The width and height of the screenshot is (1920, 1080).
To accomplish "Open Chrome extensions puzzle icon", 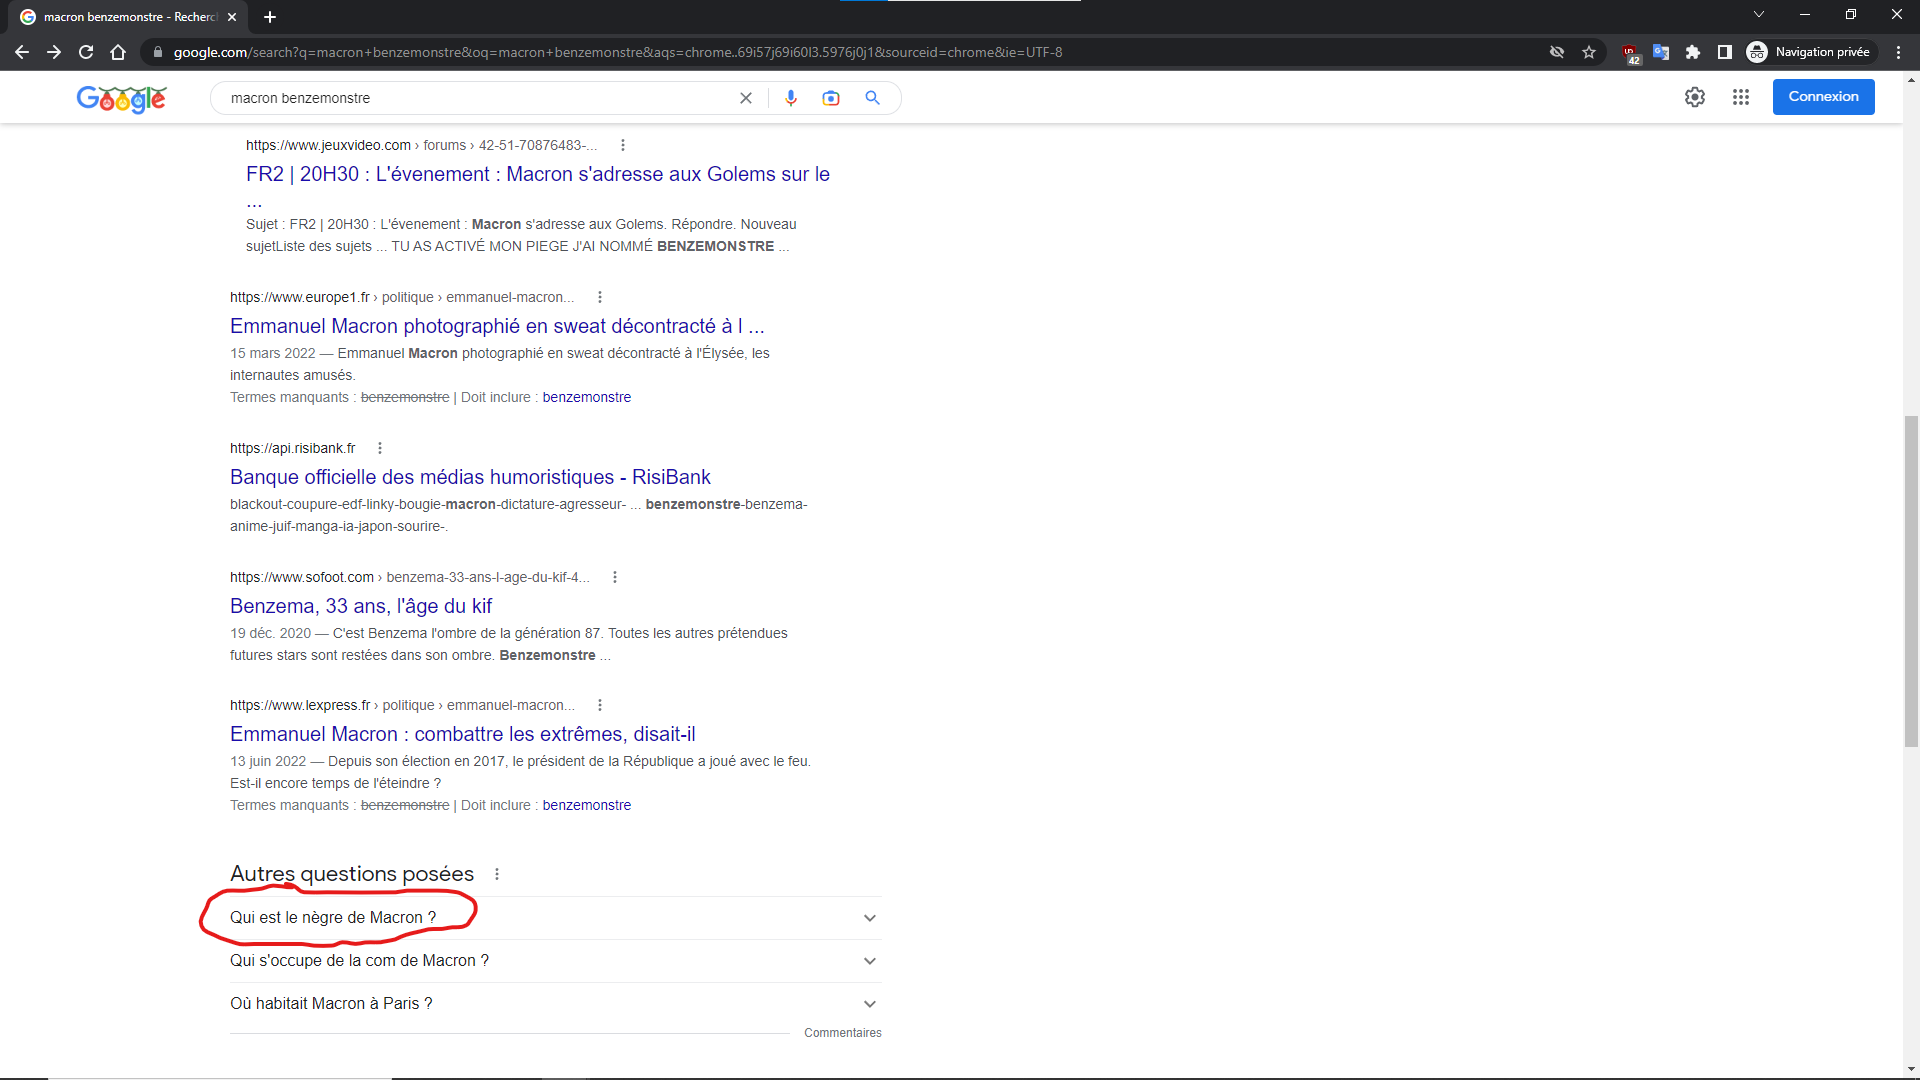I will [1693, 52].
